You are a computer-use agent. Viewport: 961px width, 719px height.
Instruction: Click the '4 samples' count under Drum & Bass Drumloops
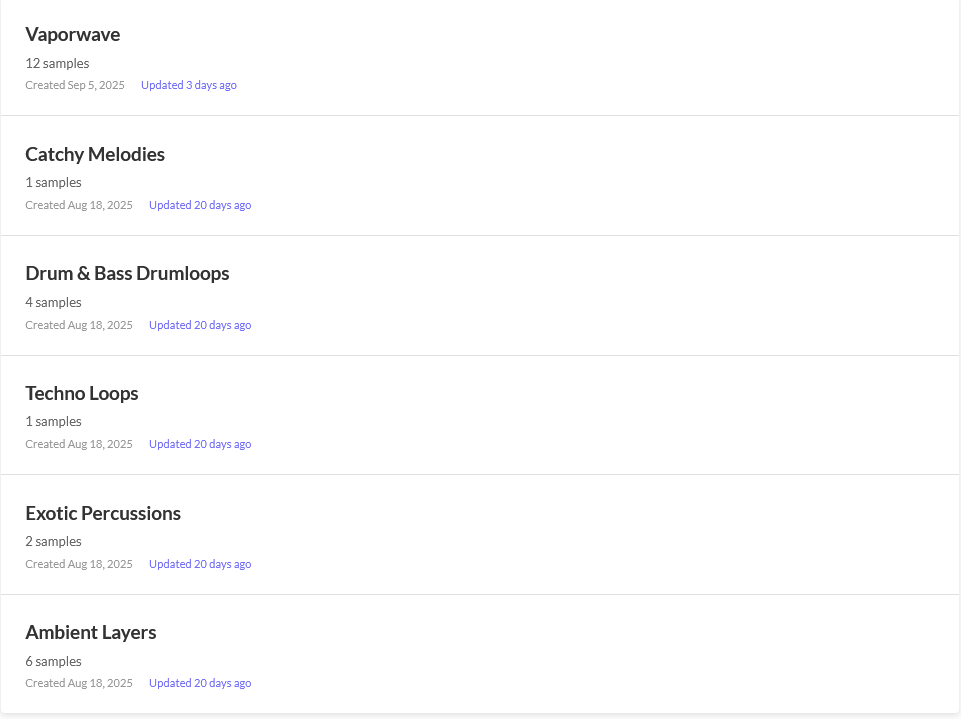[x=54, y=303]
